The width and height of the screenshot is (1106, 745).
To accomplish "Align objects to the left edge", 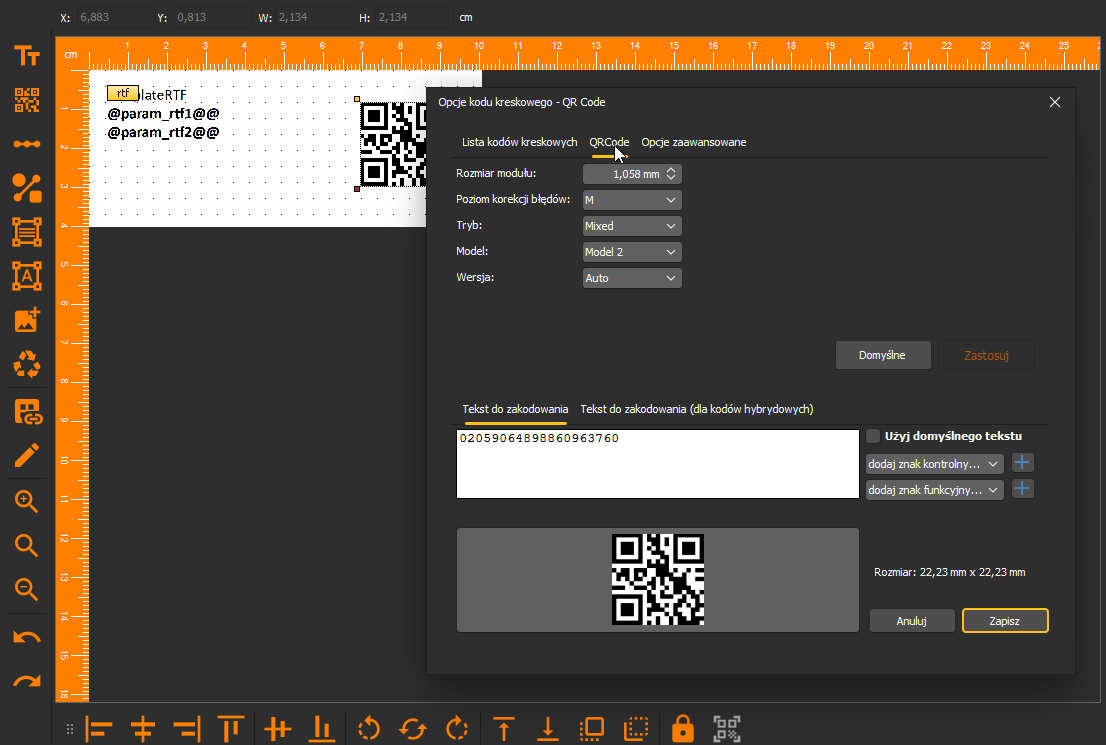I will coord(99,729).
